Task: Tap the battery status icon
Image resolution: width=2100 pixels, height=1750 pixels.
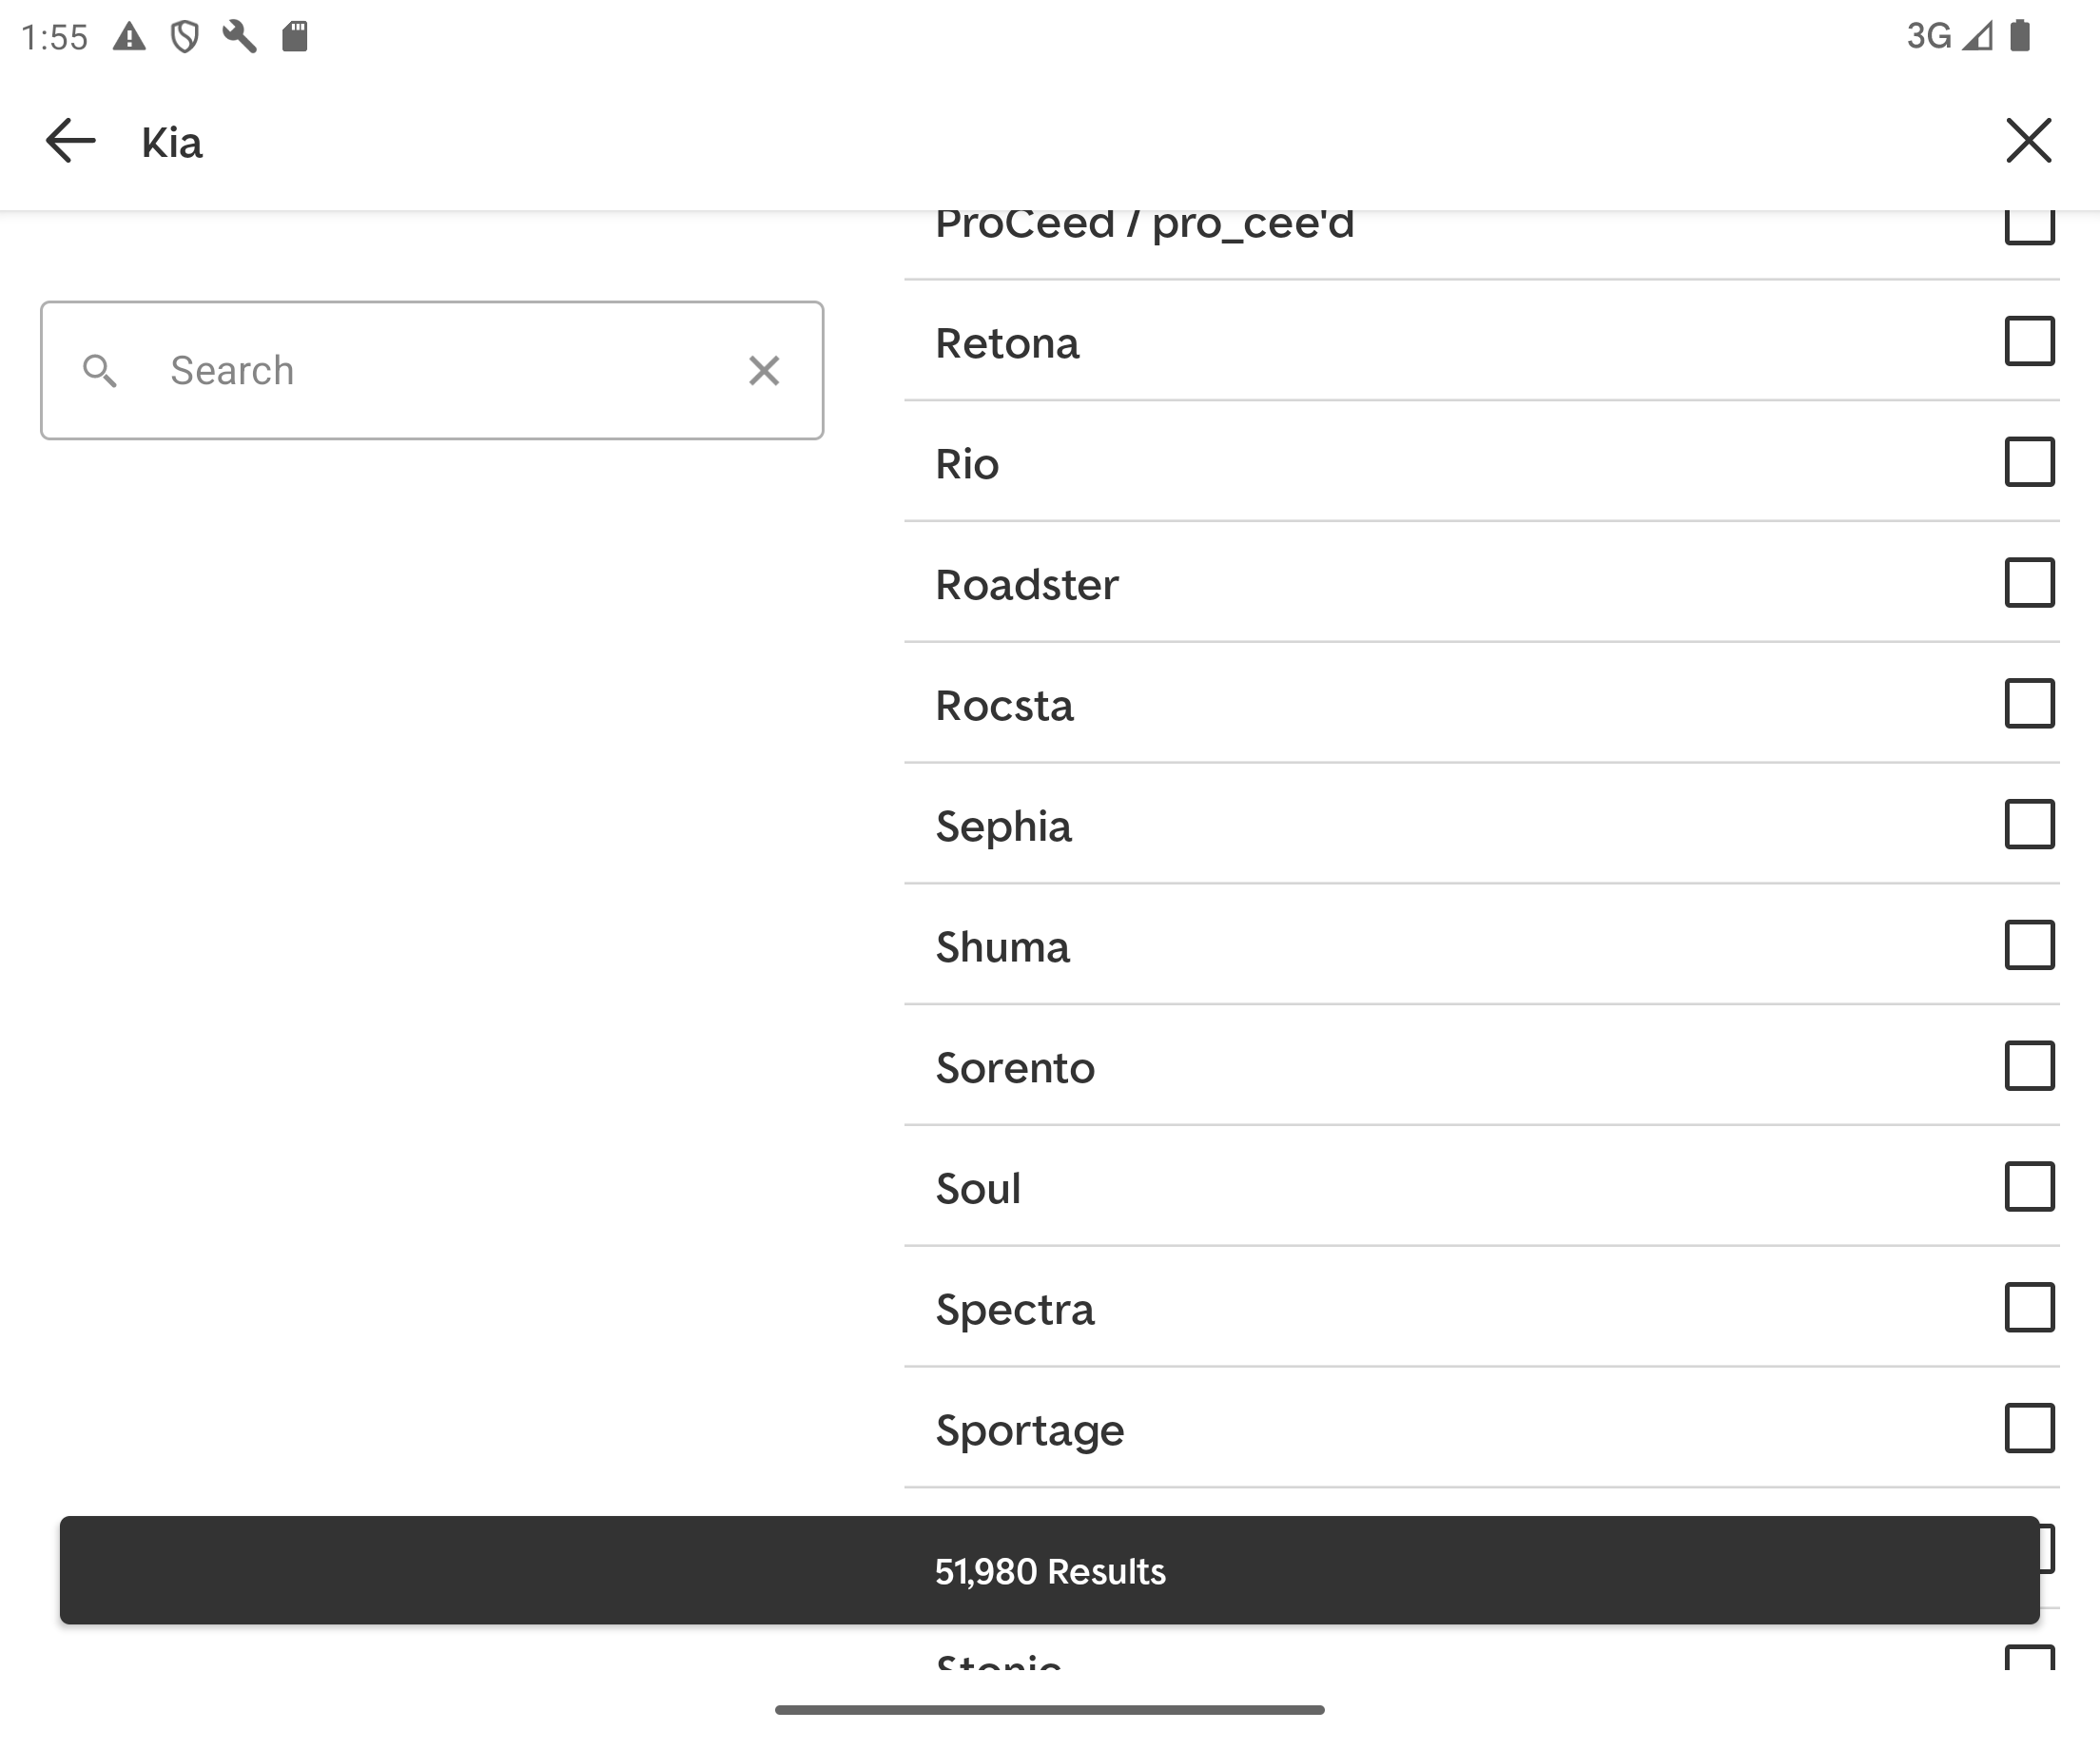Action: tap(2020, 36)
